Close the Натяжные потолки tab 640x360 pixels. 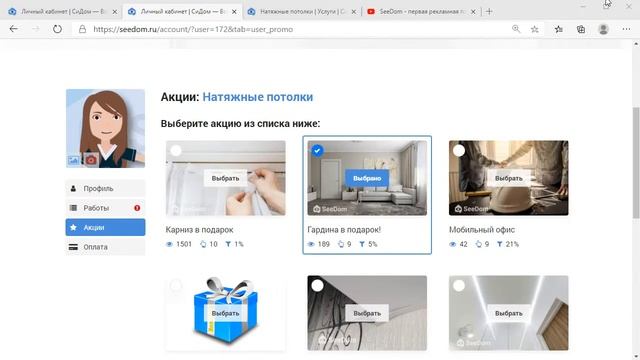pyautogui.click(x=353, y=12)
